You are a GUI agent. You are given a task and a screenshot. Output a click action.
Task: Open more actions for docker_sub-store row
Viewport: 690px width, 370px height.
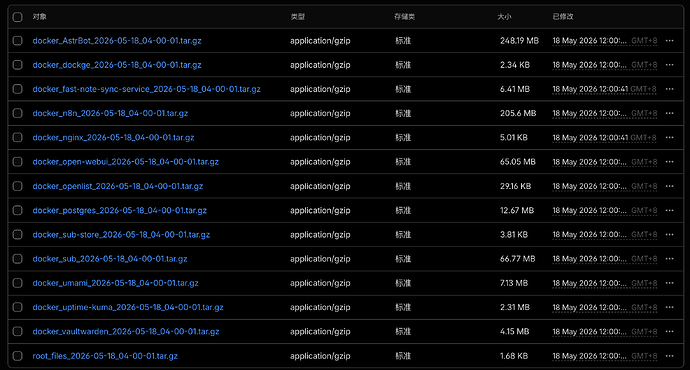(x=669, y=234)
